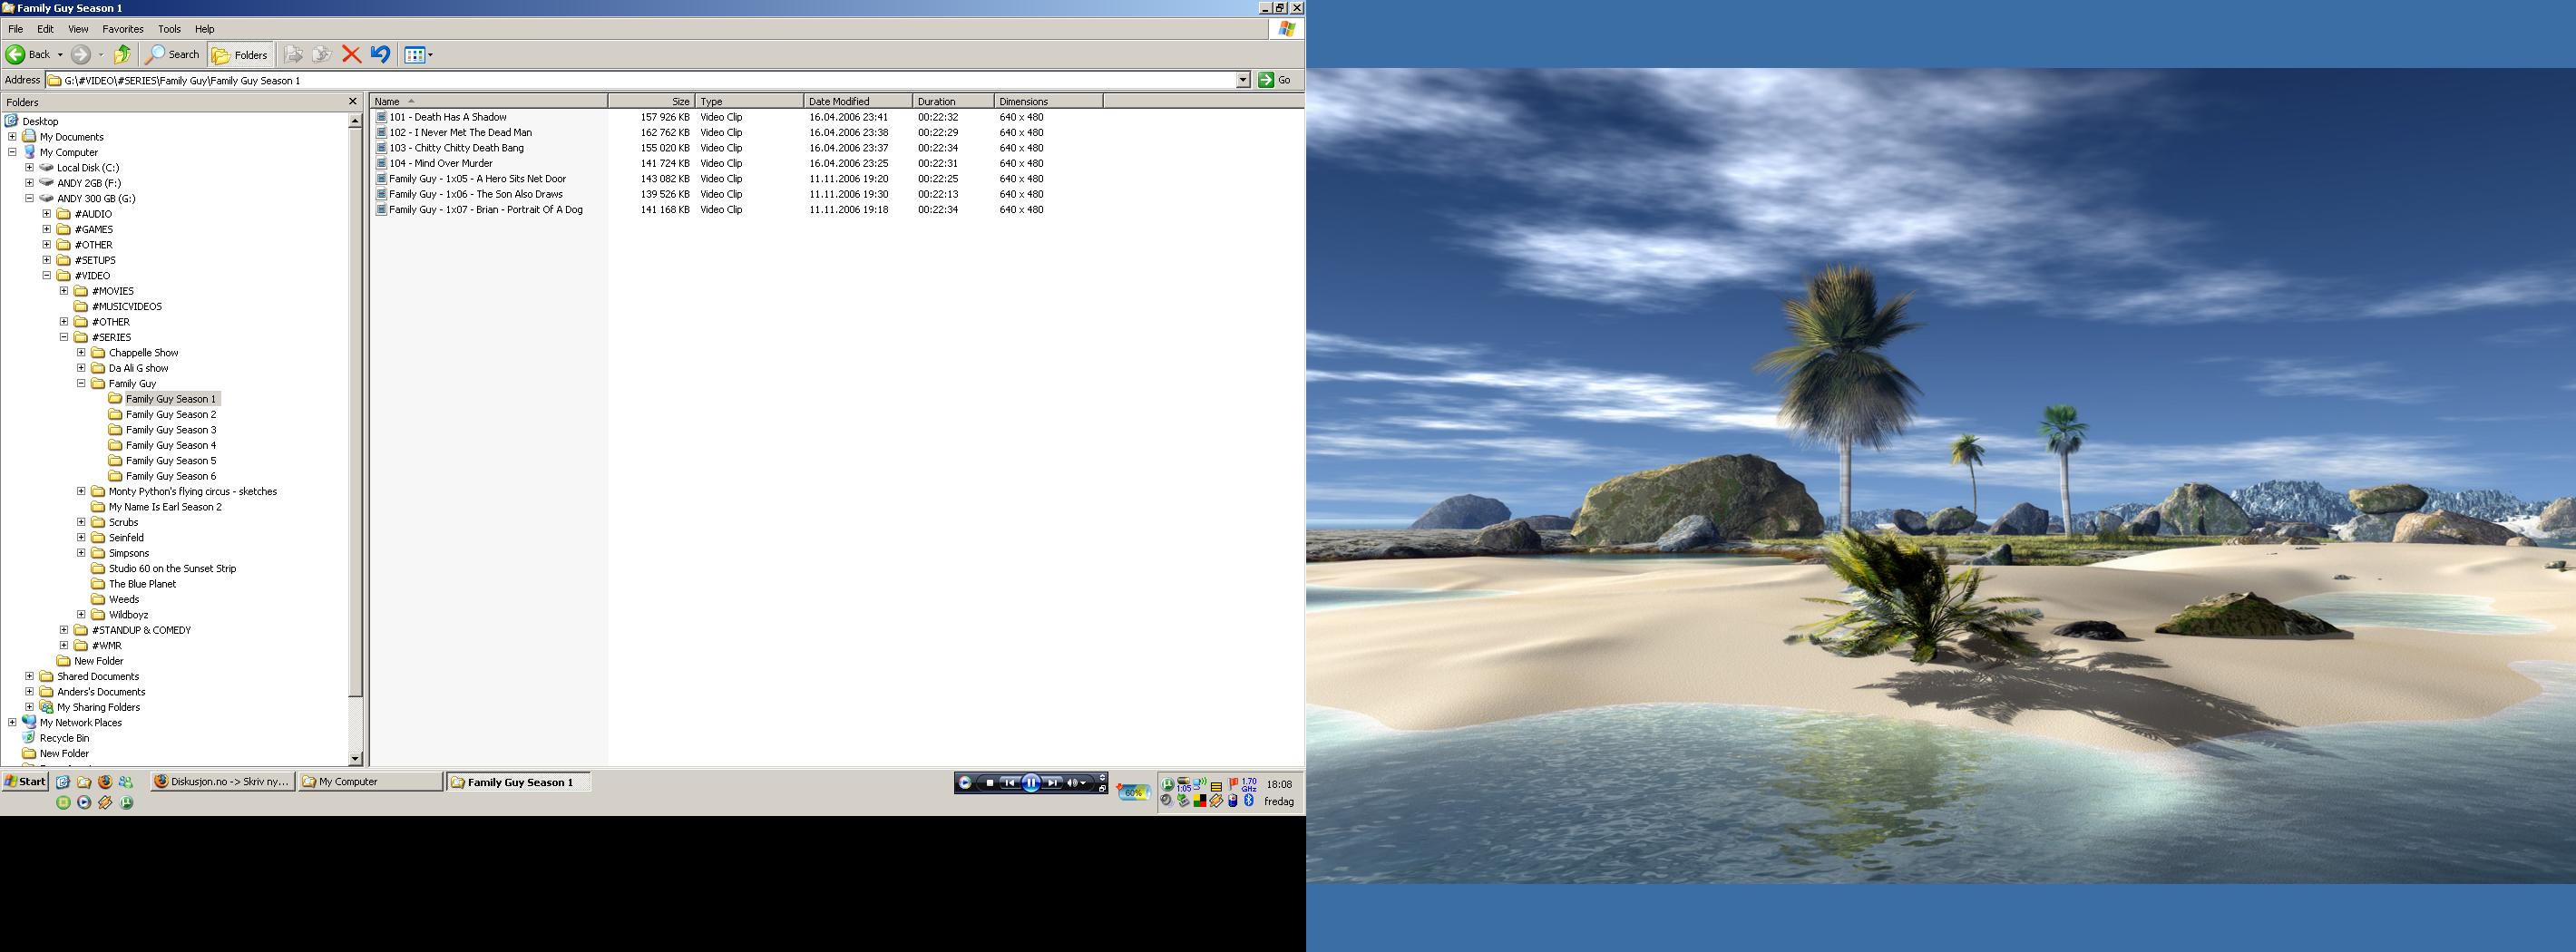Collapse the #VIDEO folder node
Viewport: 2576px width, 952px height.
click(x=46, y=275)
